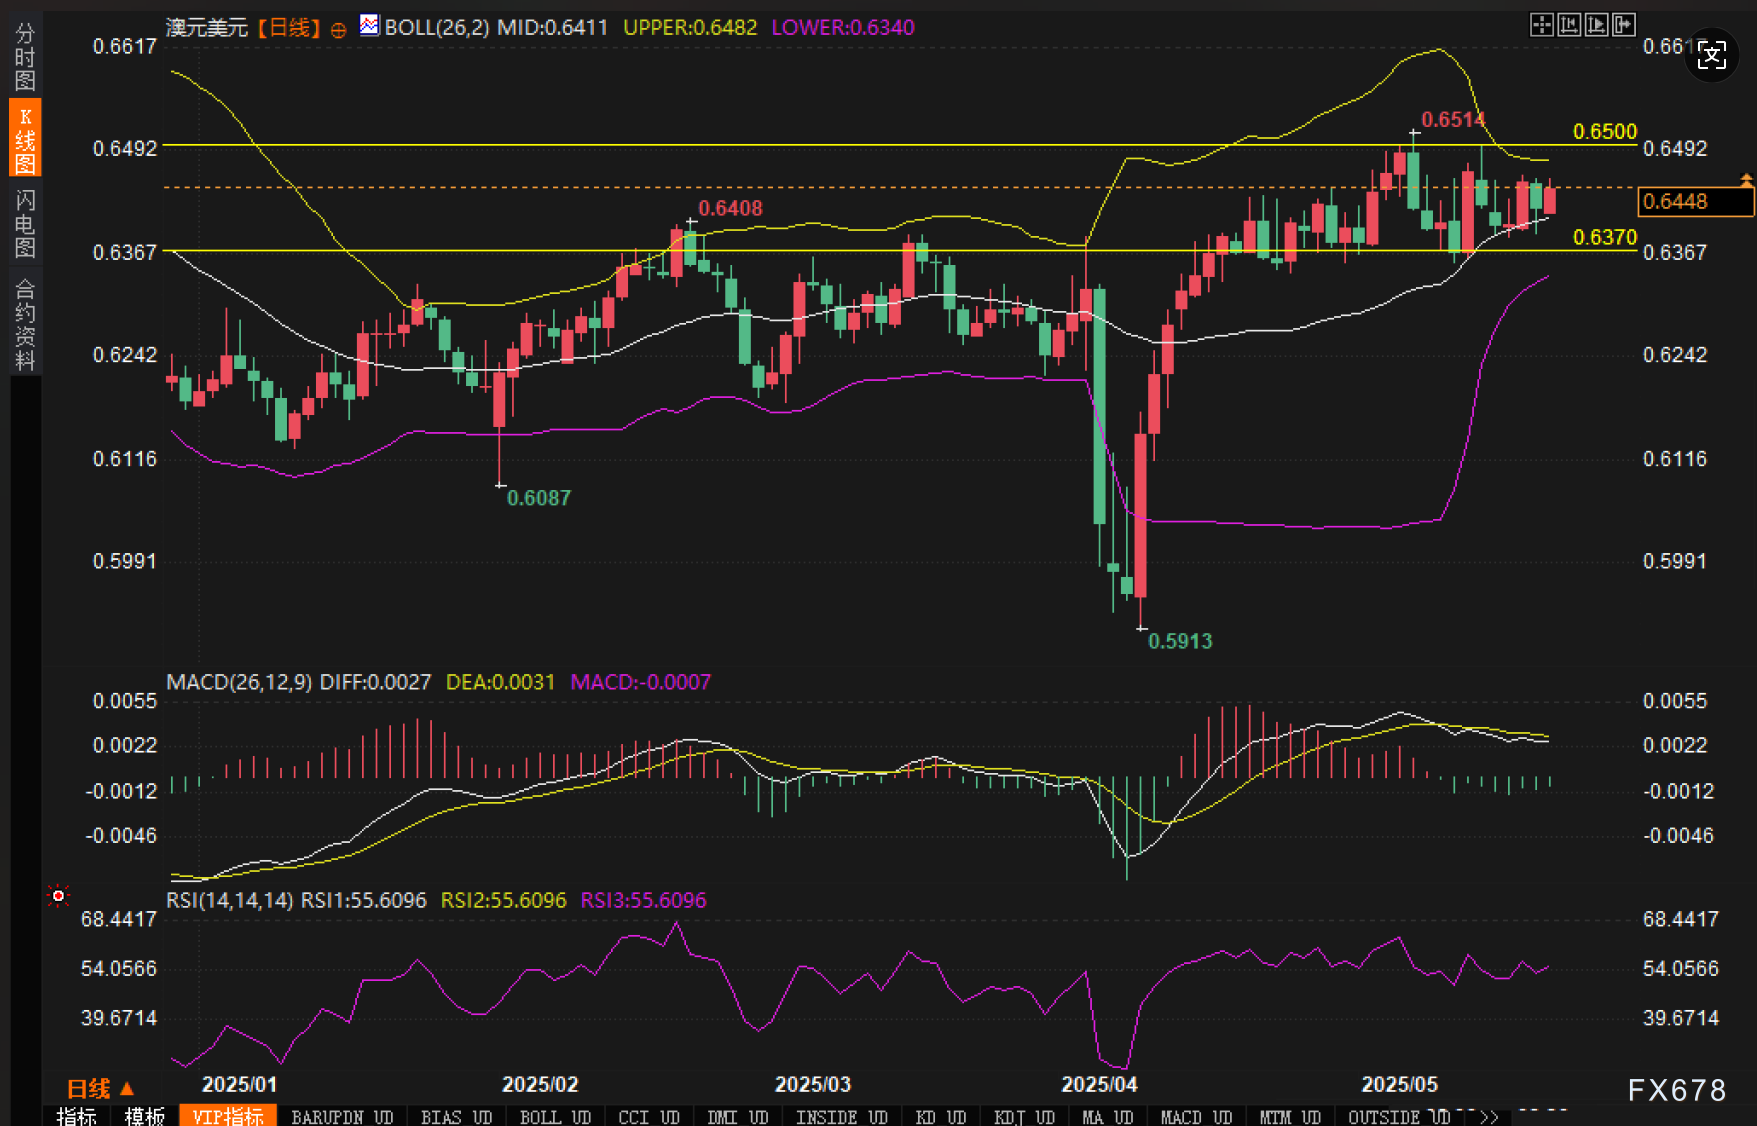
Task: Click the shift chart right arrow icon
Action: pyautogui.click(x=1623, y=25)
